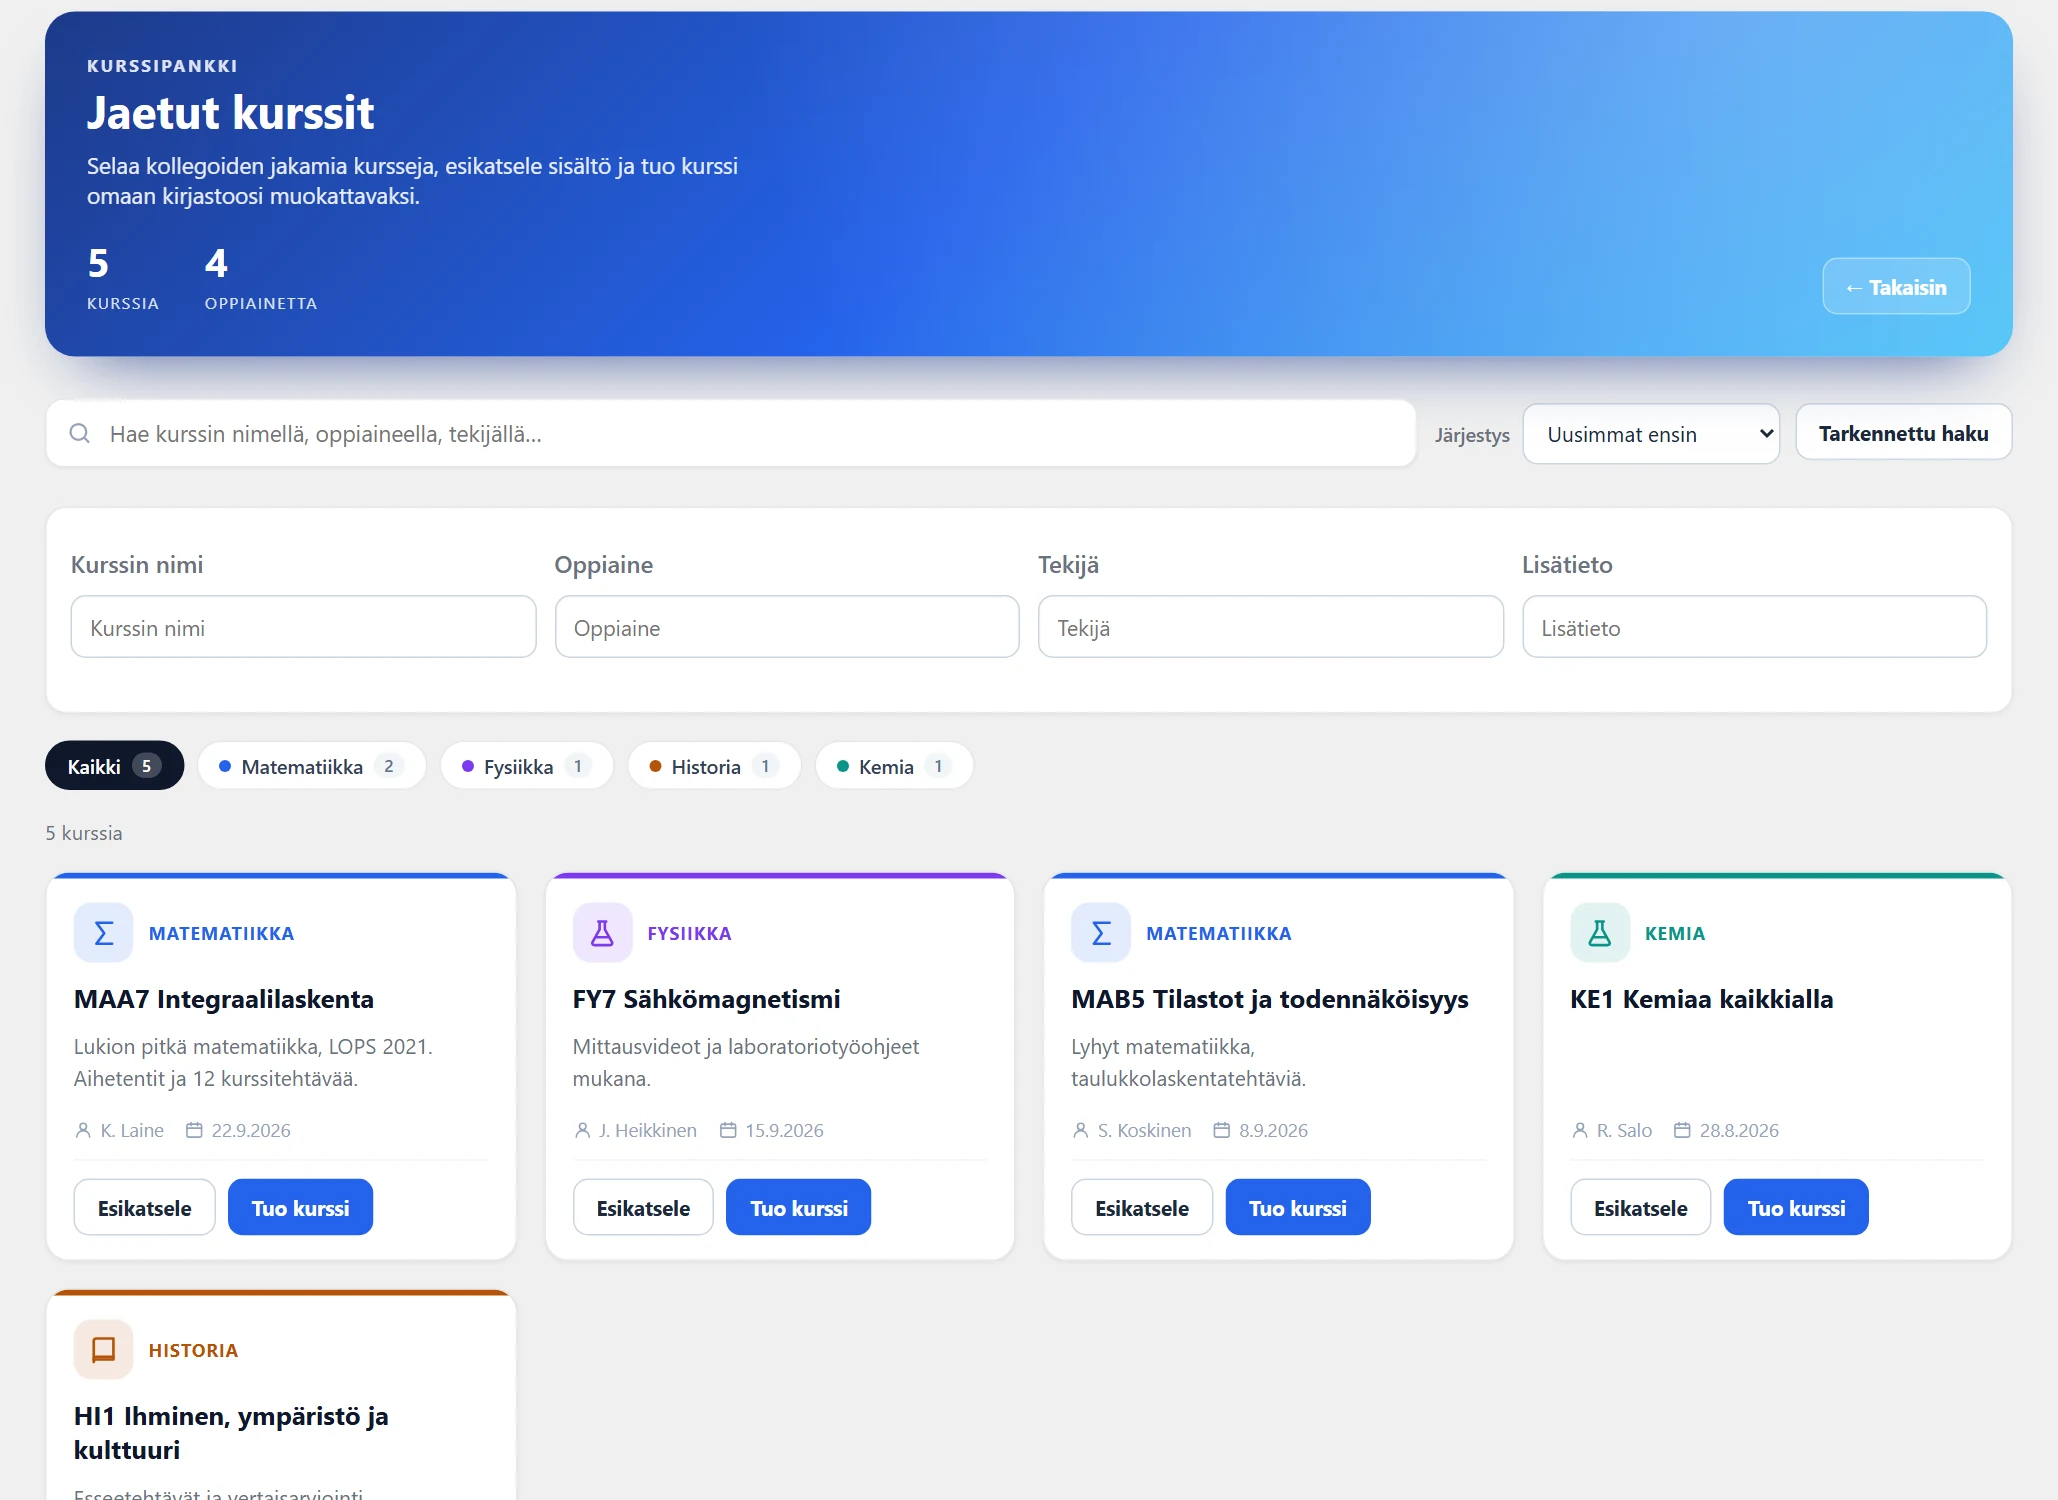Click the Kurssin nimi input field
Screen dimensions: 2058x1500
303,627
